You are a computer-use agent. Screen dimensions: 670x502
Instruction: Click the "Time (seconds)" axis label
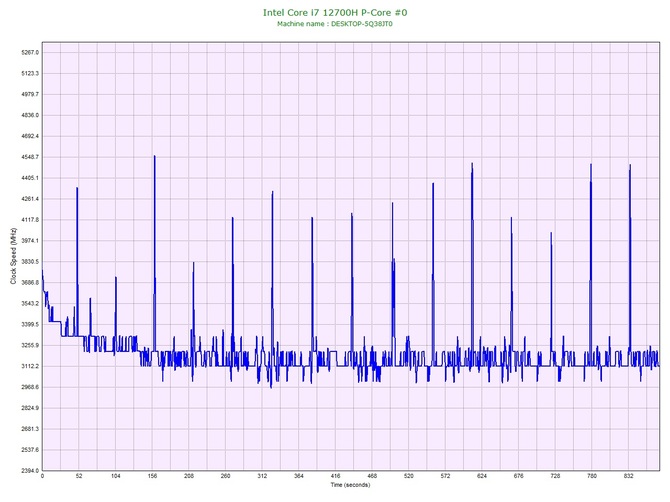tap(350, 484)
